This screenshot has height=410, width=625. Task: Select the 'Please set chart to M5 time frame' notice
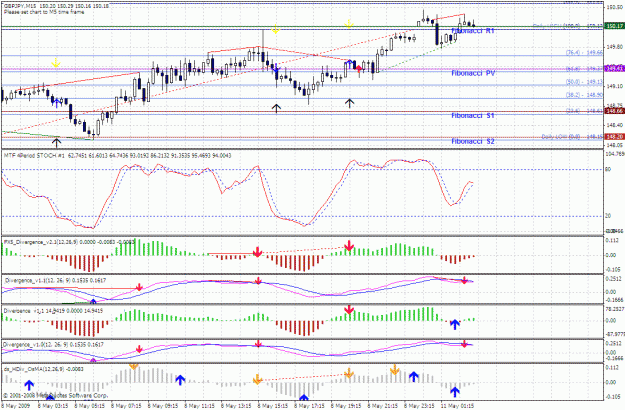point(44,12)
